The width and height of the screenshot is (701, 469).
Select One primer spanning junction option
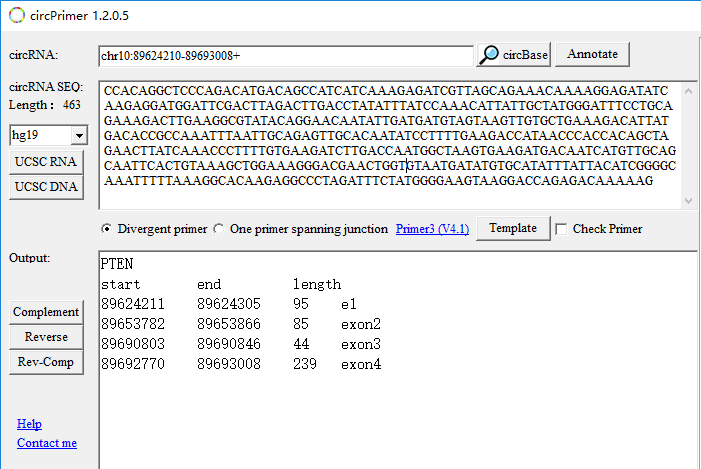(x=219, y=229)
